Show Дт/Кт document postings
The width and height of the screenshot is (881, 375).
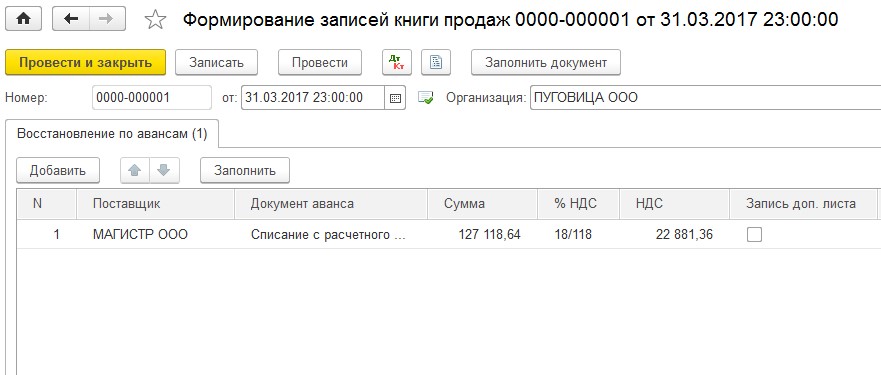(397, 62)
